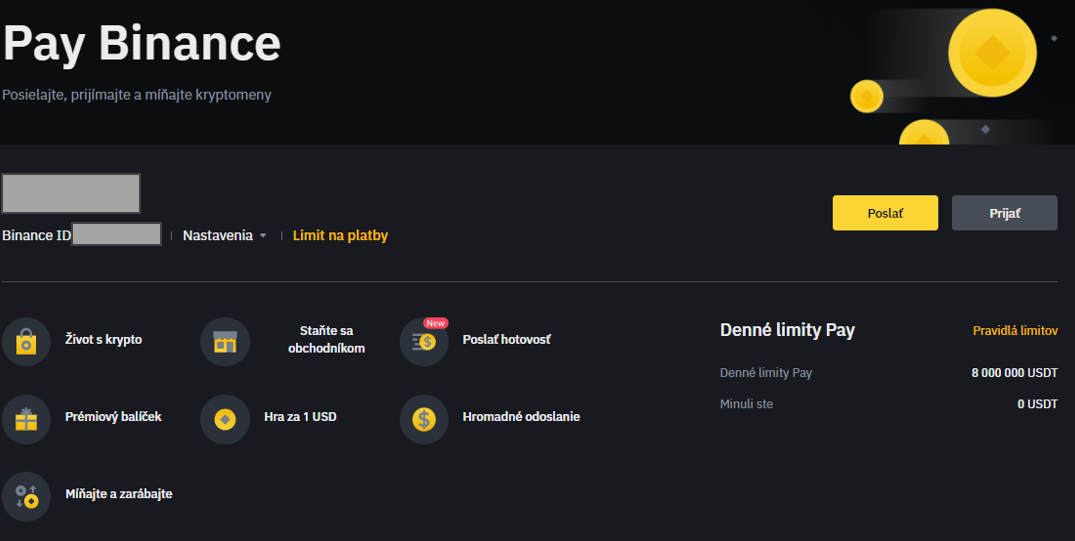Select the Hromadné odoslanie label
Screen dimensions: 1075x541
tap(521, 417)
